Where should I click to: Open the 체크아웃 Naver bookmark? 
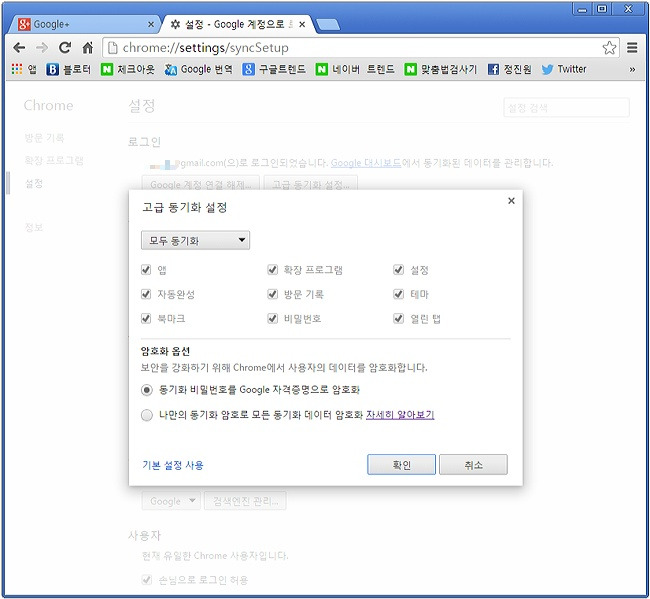pos(128,69)
